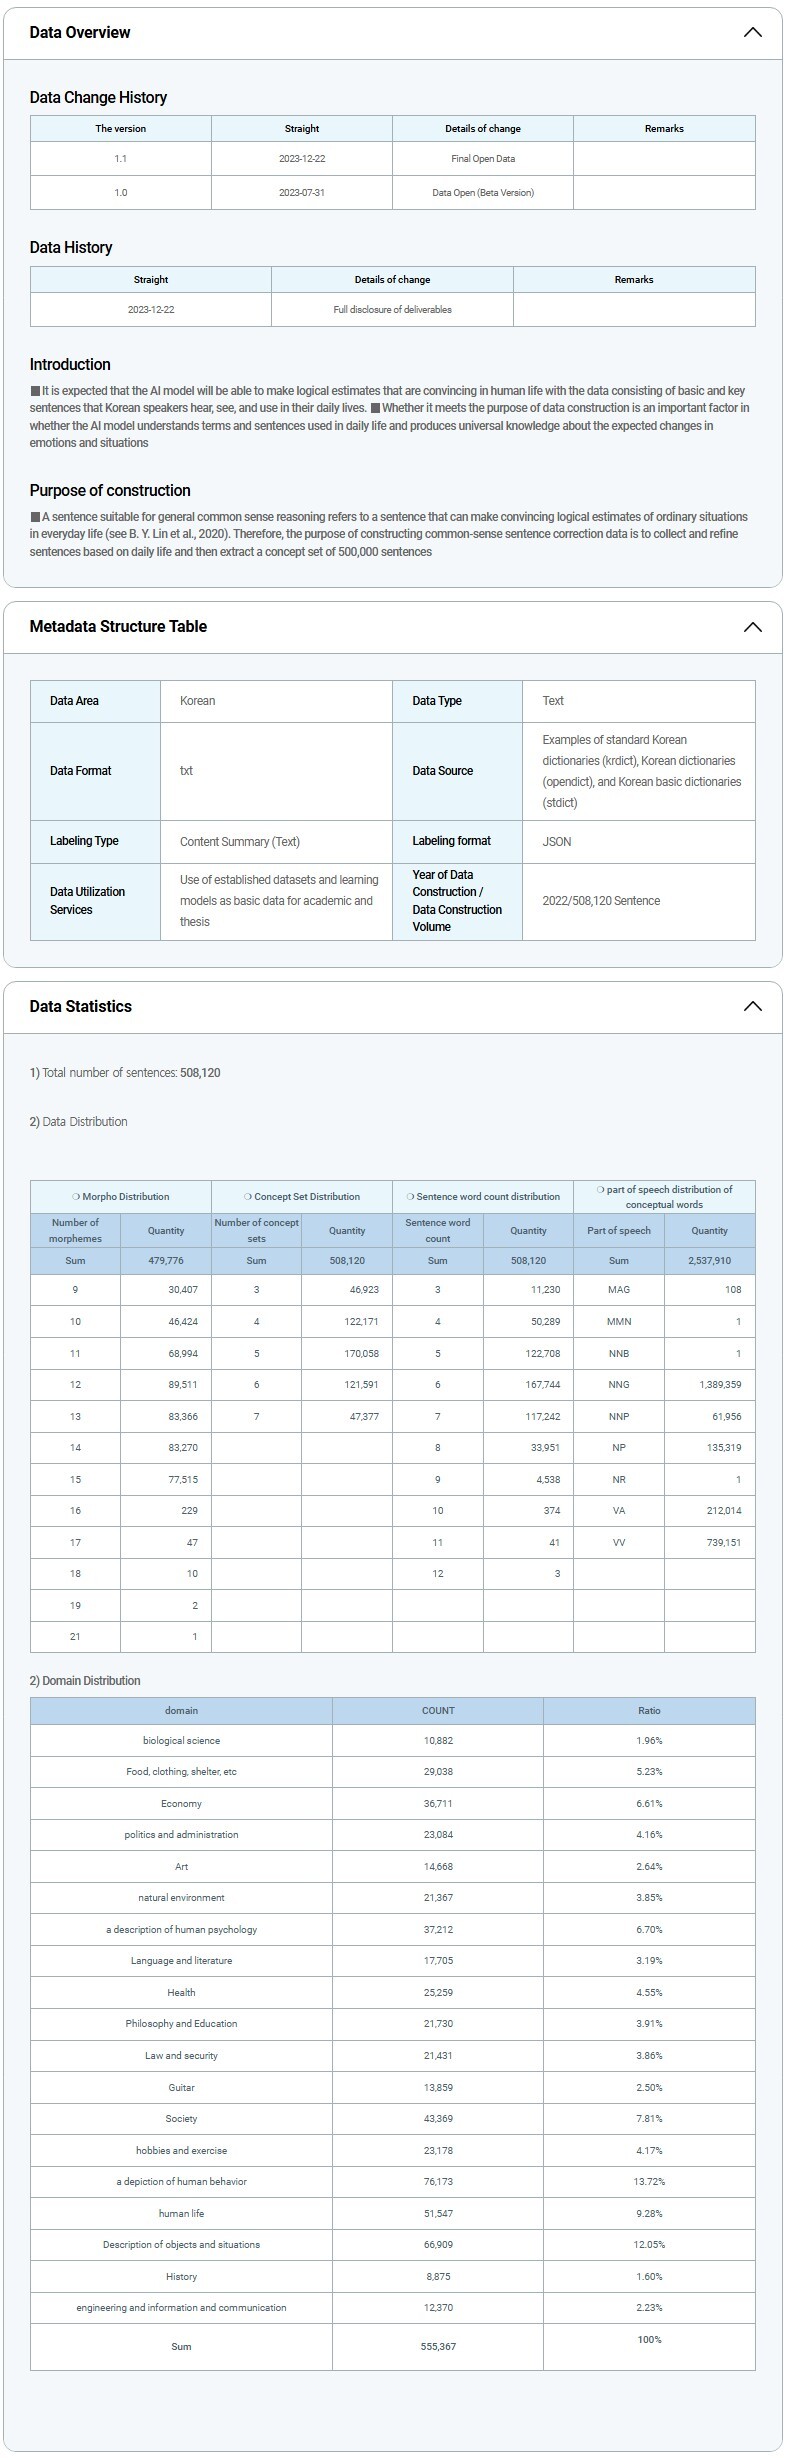791x2458 pixels.
Task: Click the Metadata Structure Table title
Action: click(x=118, y=627)
